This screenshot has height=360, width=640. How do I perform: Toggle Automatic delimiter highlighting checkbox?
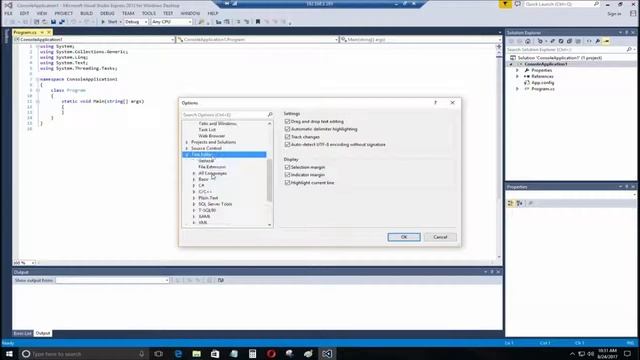coord(287,129)
